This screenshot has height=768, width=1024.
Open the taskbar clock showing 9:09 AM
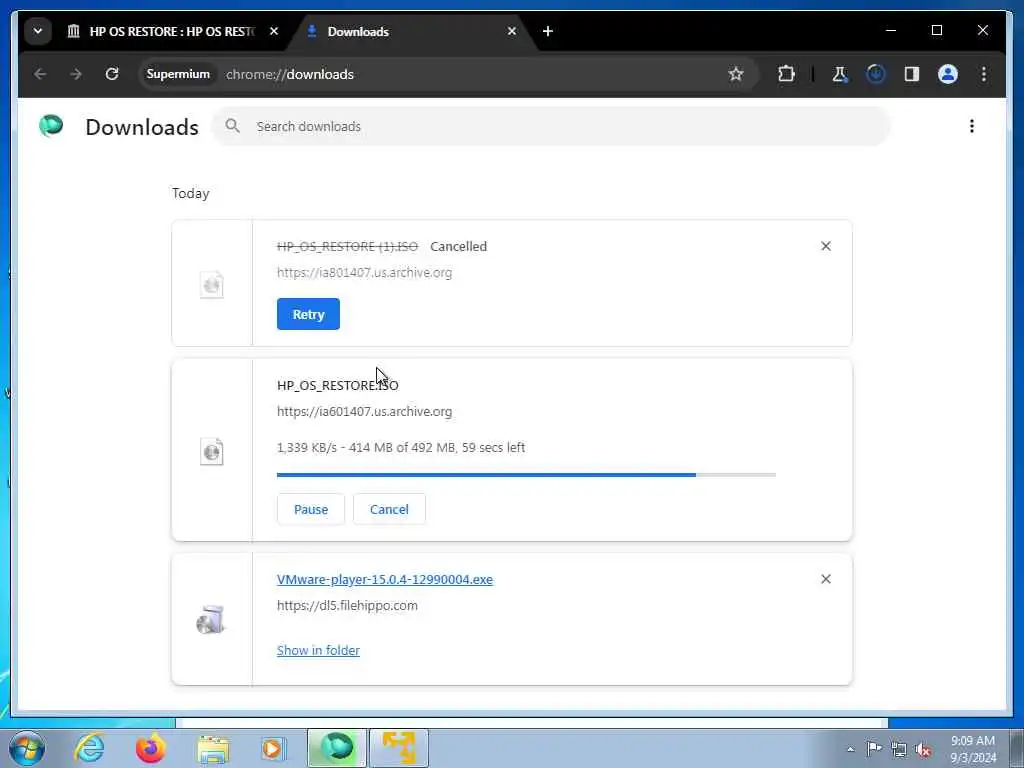tap(973, 749)
